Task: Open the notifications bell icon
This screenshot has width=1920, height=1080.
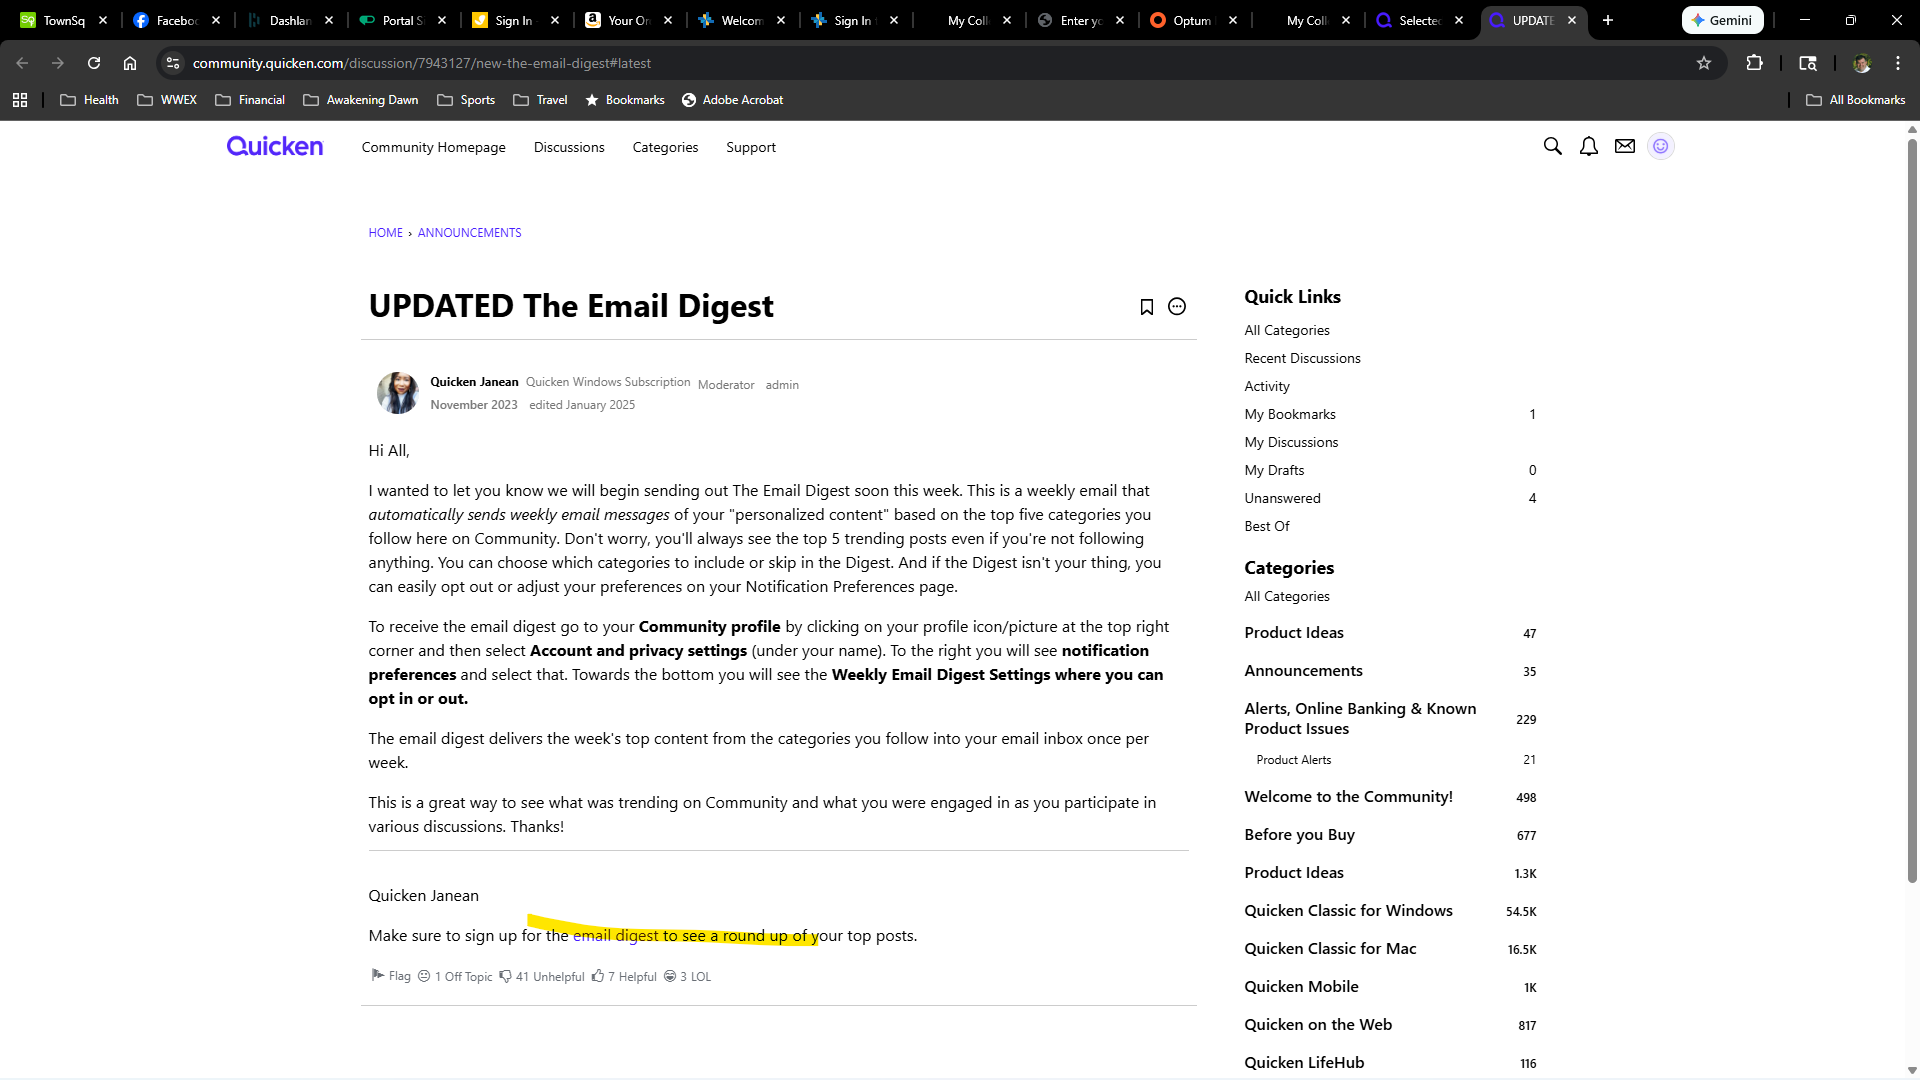Action: tap(1588, 147)
